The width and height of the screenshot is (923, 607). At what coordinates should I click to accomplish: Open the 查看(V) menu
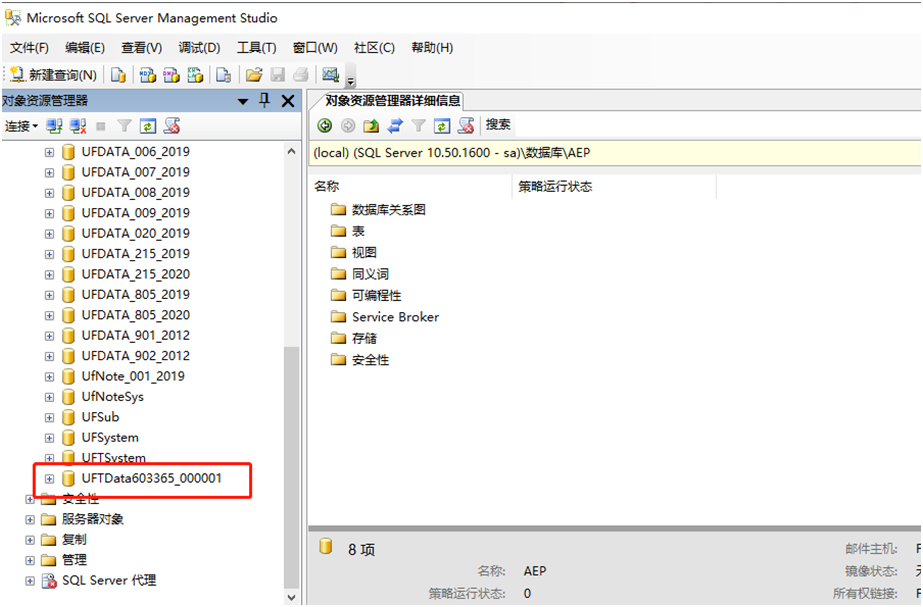click(x=142, y=48)
